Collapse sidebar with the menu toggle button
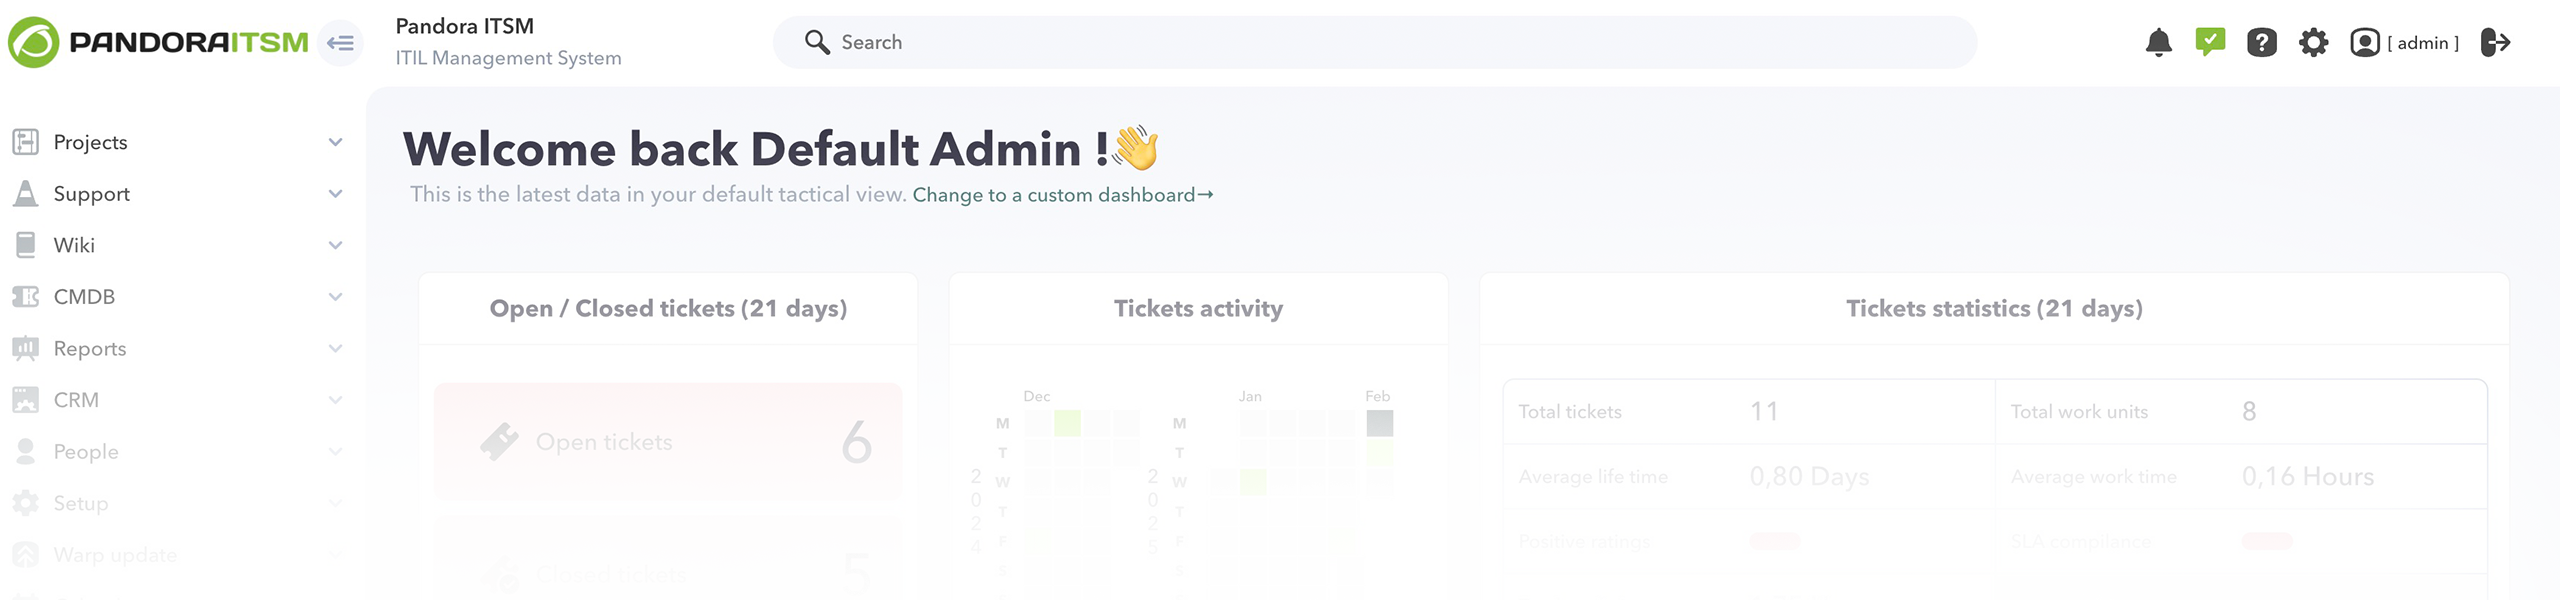2560x600 pixels. coord(340,43)
